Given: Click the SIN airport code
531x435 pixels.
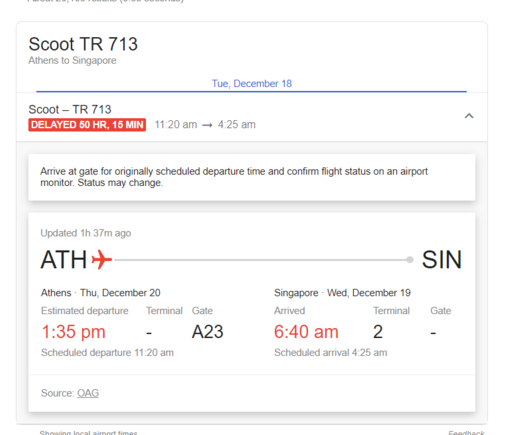Looking at the screenshot, I should (442, 260).
